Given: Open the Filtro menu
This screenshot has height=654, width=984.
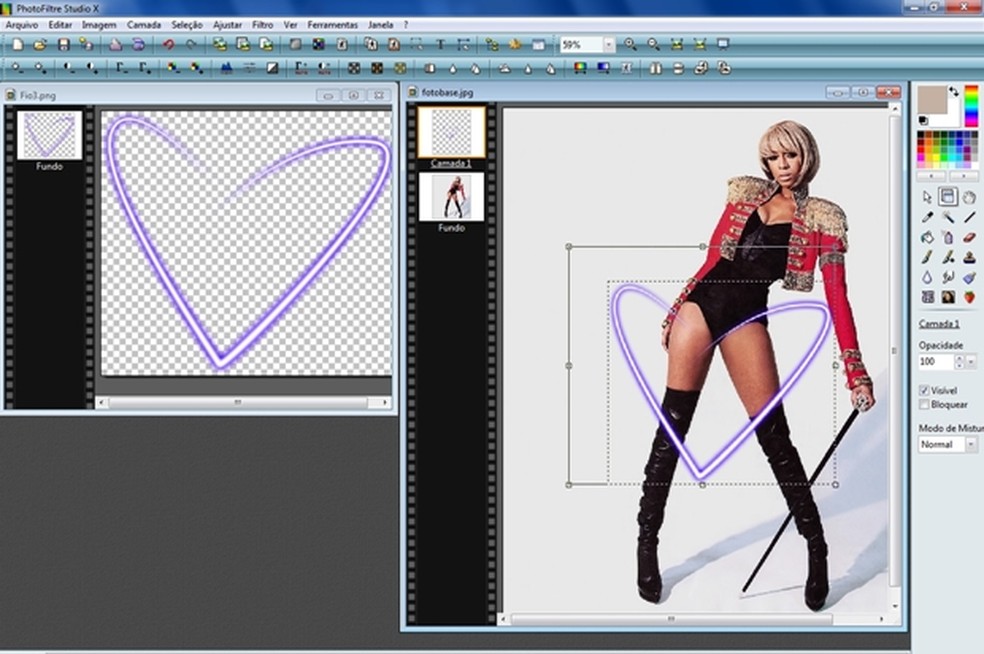Looking at the screenshot, I should 262,25.
